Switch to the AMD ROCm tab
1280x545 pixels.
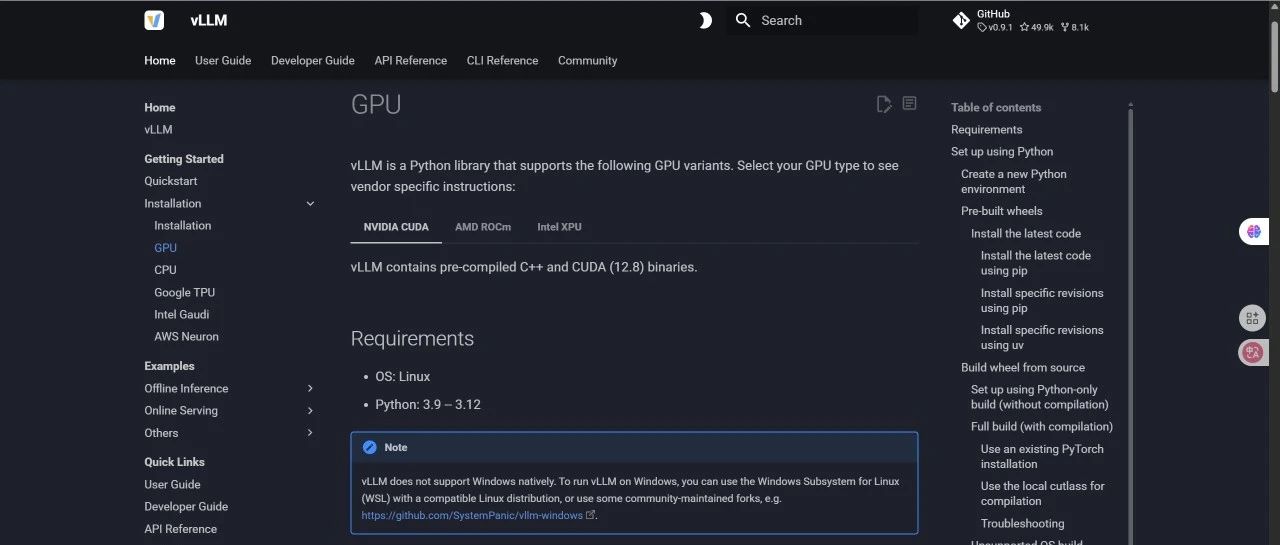pos(483,227)
